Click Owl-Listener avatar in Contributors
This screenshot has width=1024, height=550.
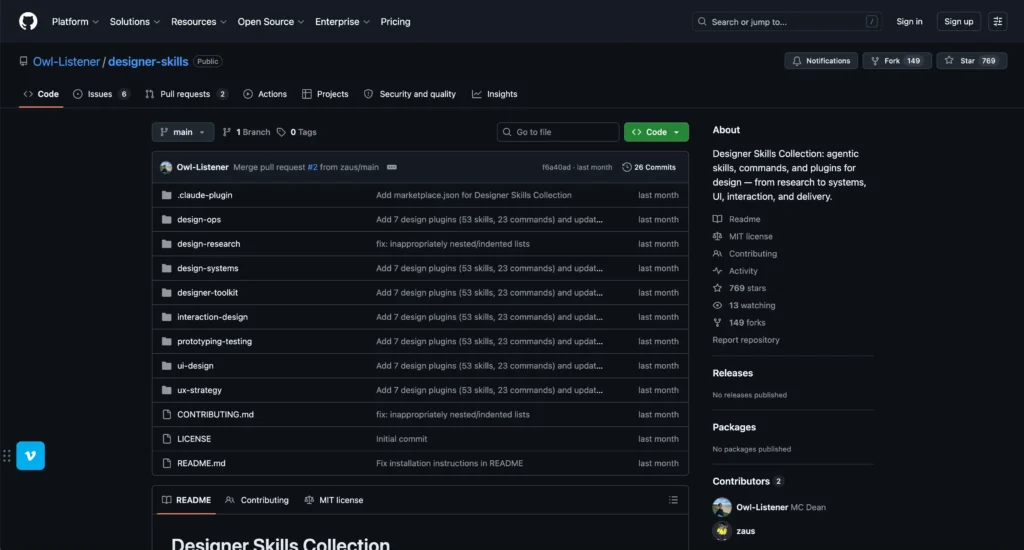click(722, 507)
